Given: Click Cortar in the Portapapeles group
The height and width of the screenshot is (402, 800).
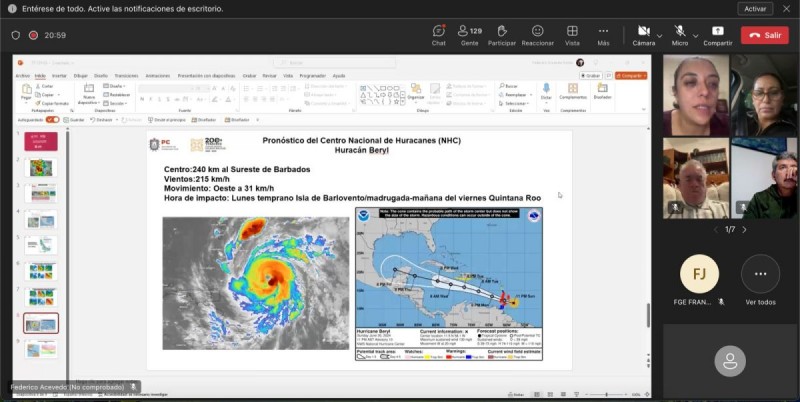Looking at the screenshot, I should tap(44, 86).
